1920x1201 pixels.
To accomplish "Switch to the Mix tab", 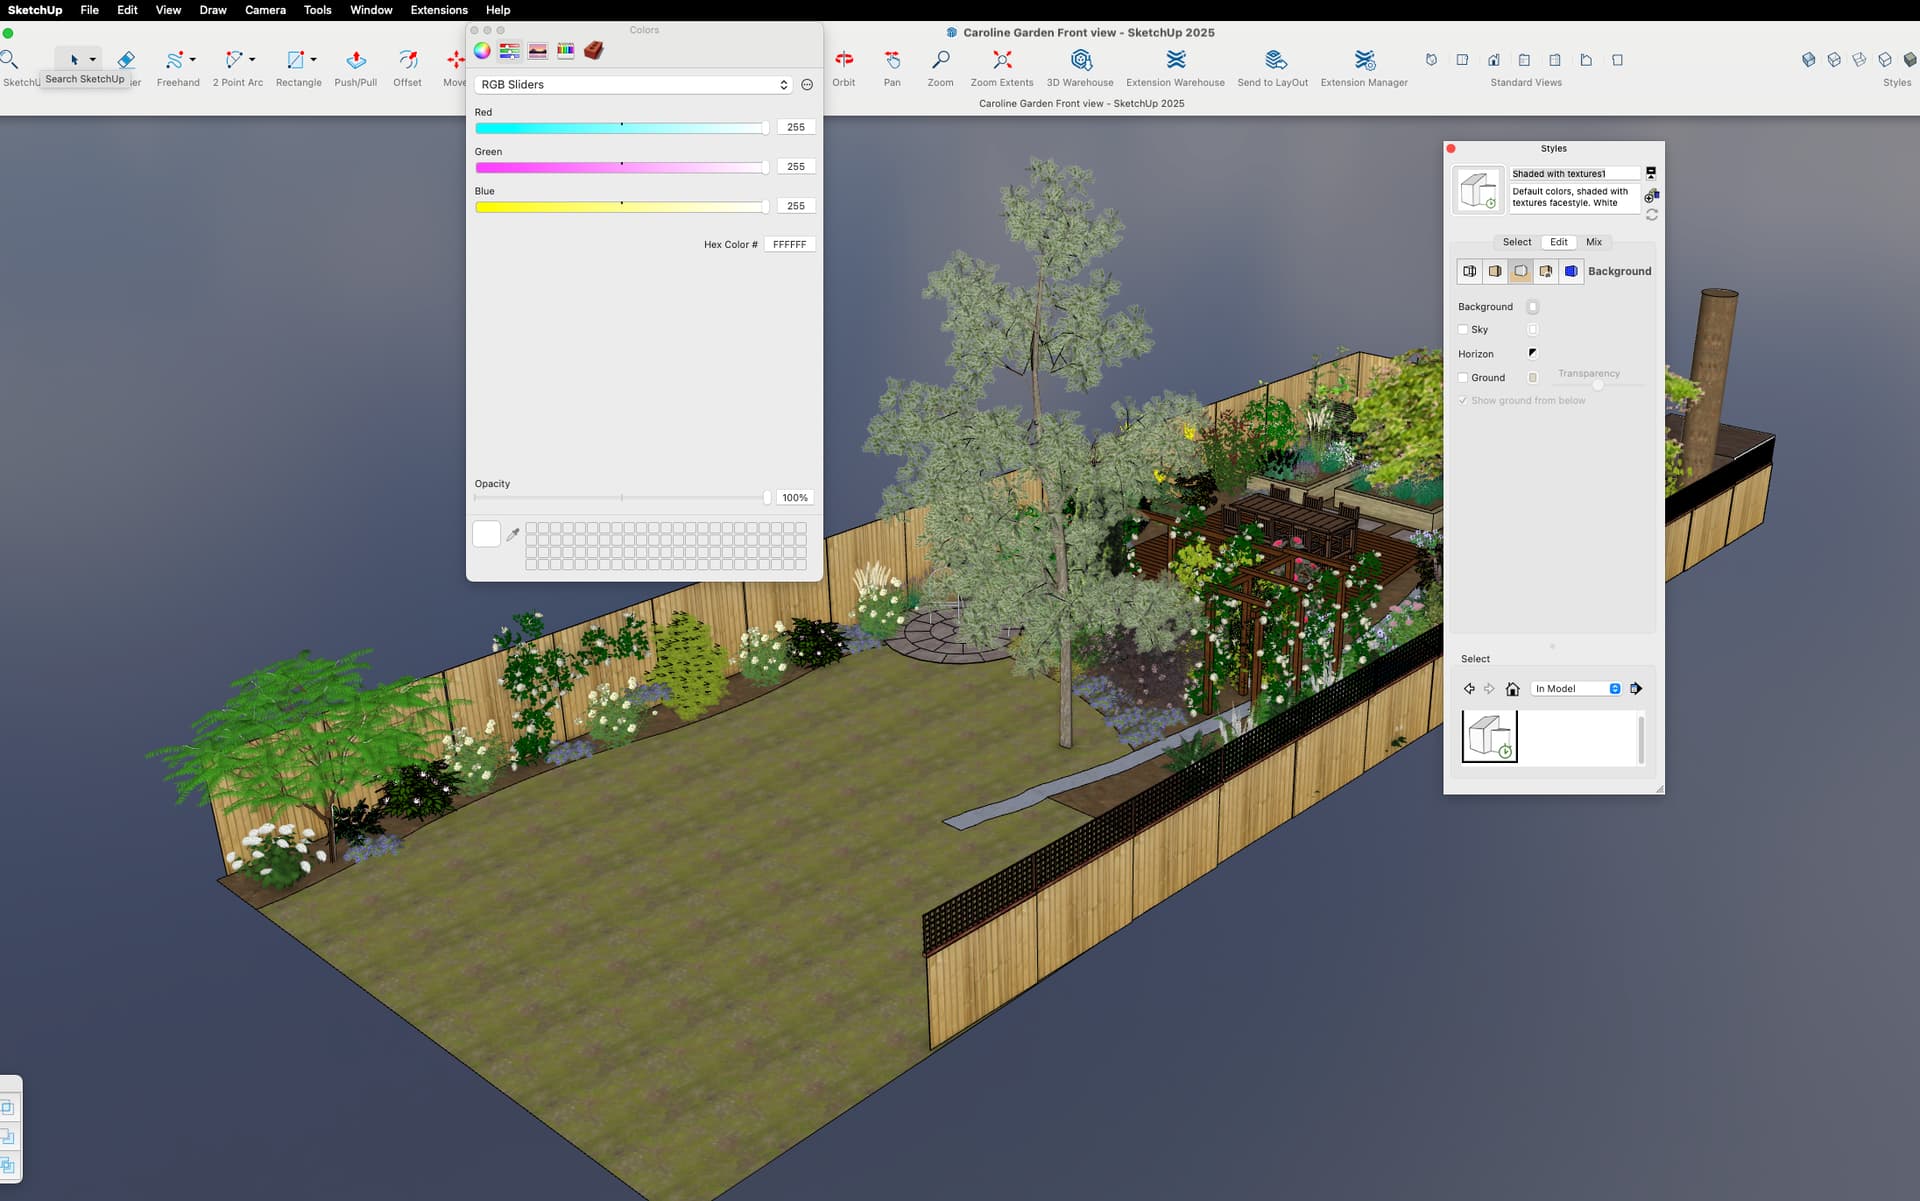I will pyautogui.click(x=1594, y=242).
